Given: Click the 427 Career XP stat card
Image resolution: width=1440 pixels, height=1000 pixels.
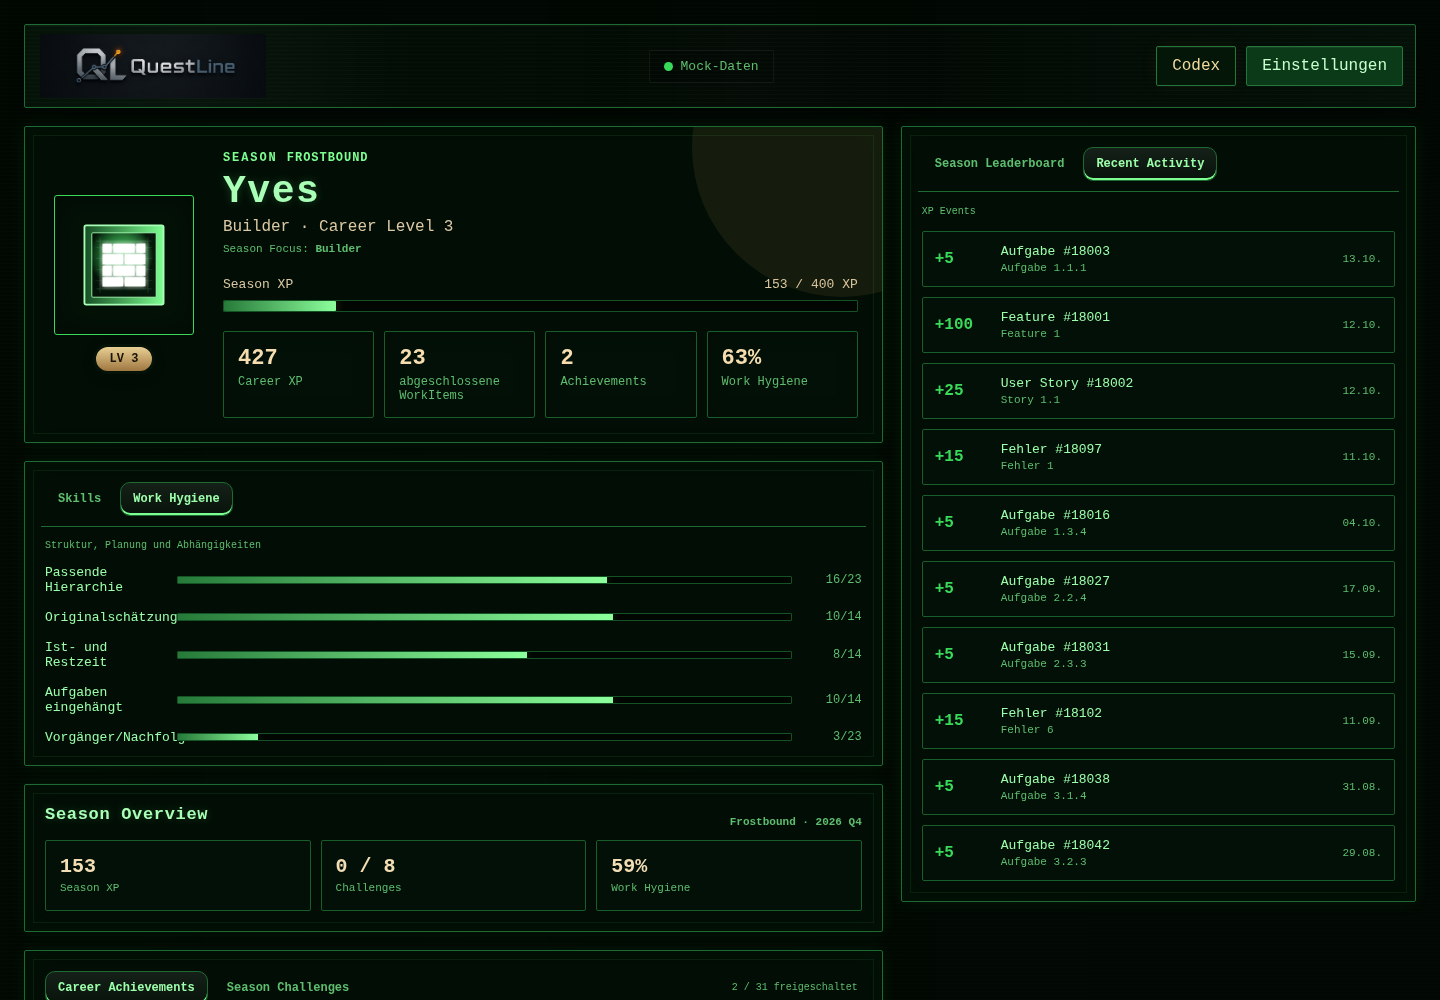Looking at the screenshot, I should click(298, 374).
